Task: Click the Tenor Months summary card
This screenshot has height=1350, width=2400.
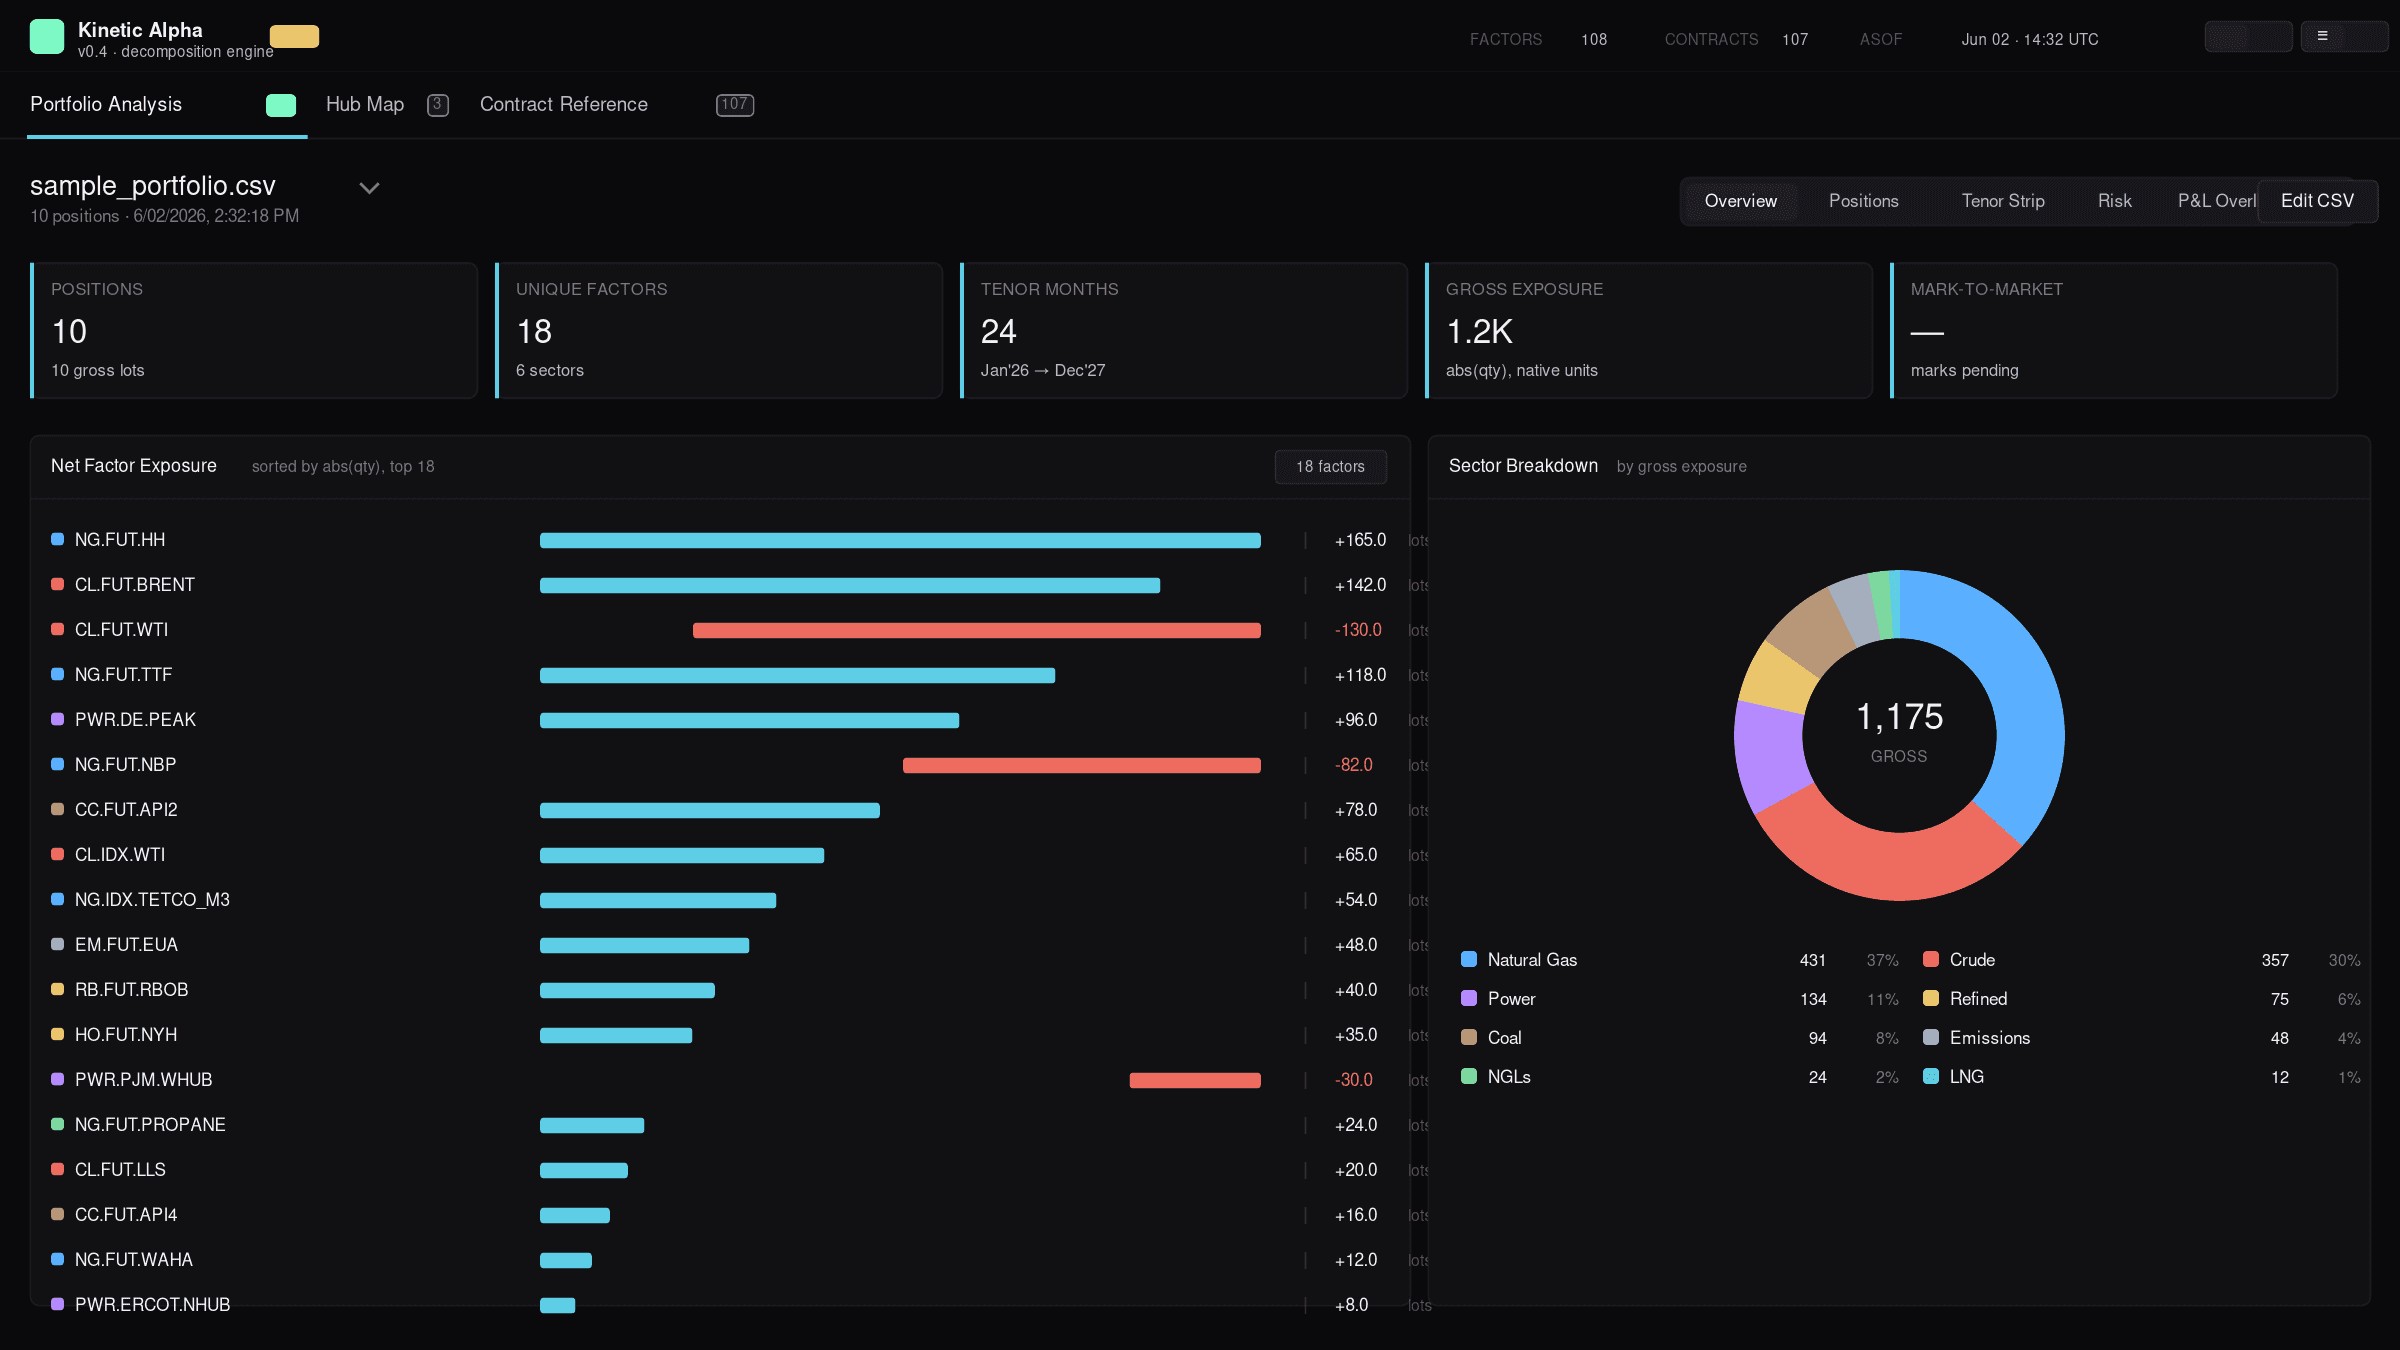Action: (1184, 331)
